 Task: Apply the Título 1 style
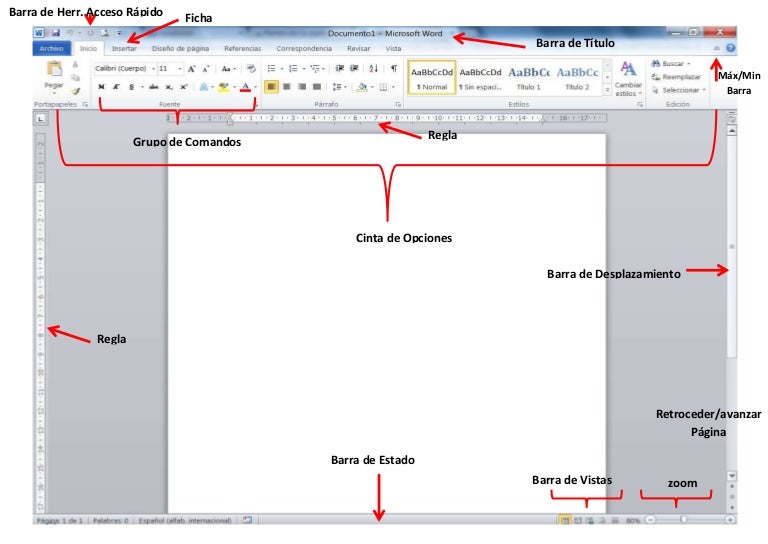(528, 76)
